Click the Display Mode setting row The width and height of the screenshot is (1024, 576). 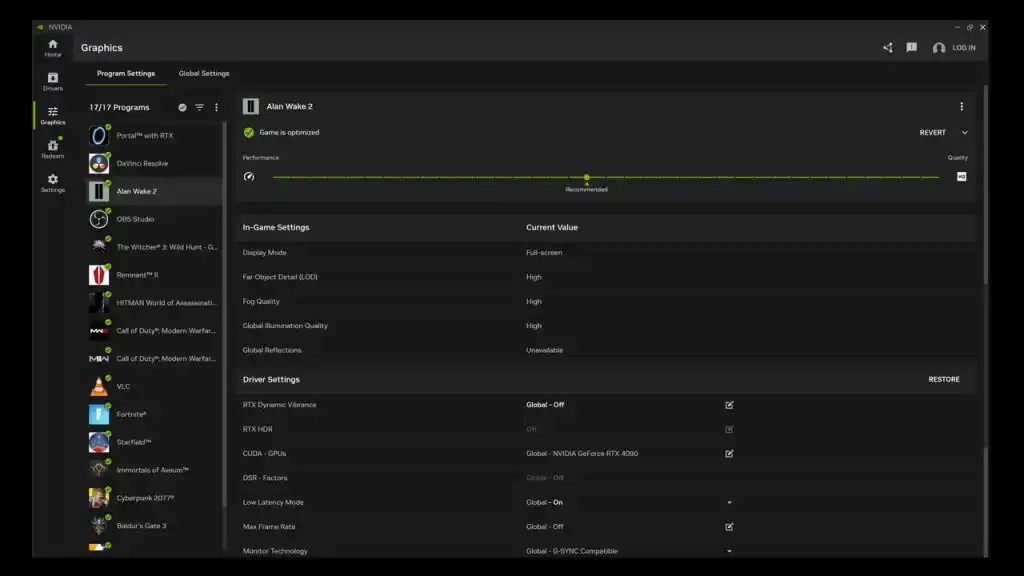coord(606,252)
